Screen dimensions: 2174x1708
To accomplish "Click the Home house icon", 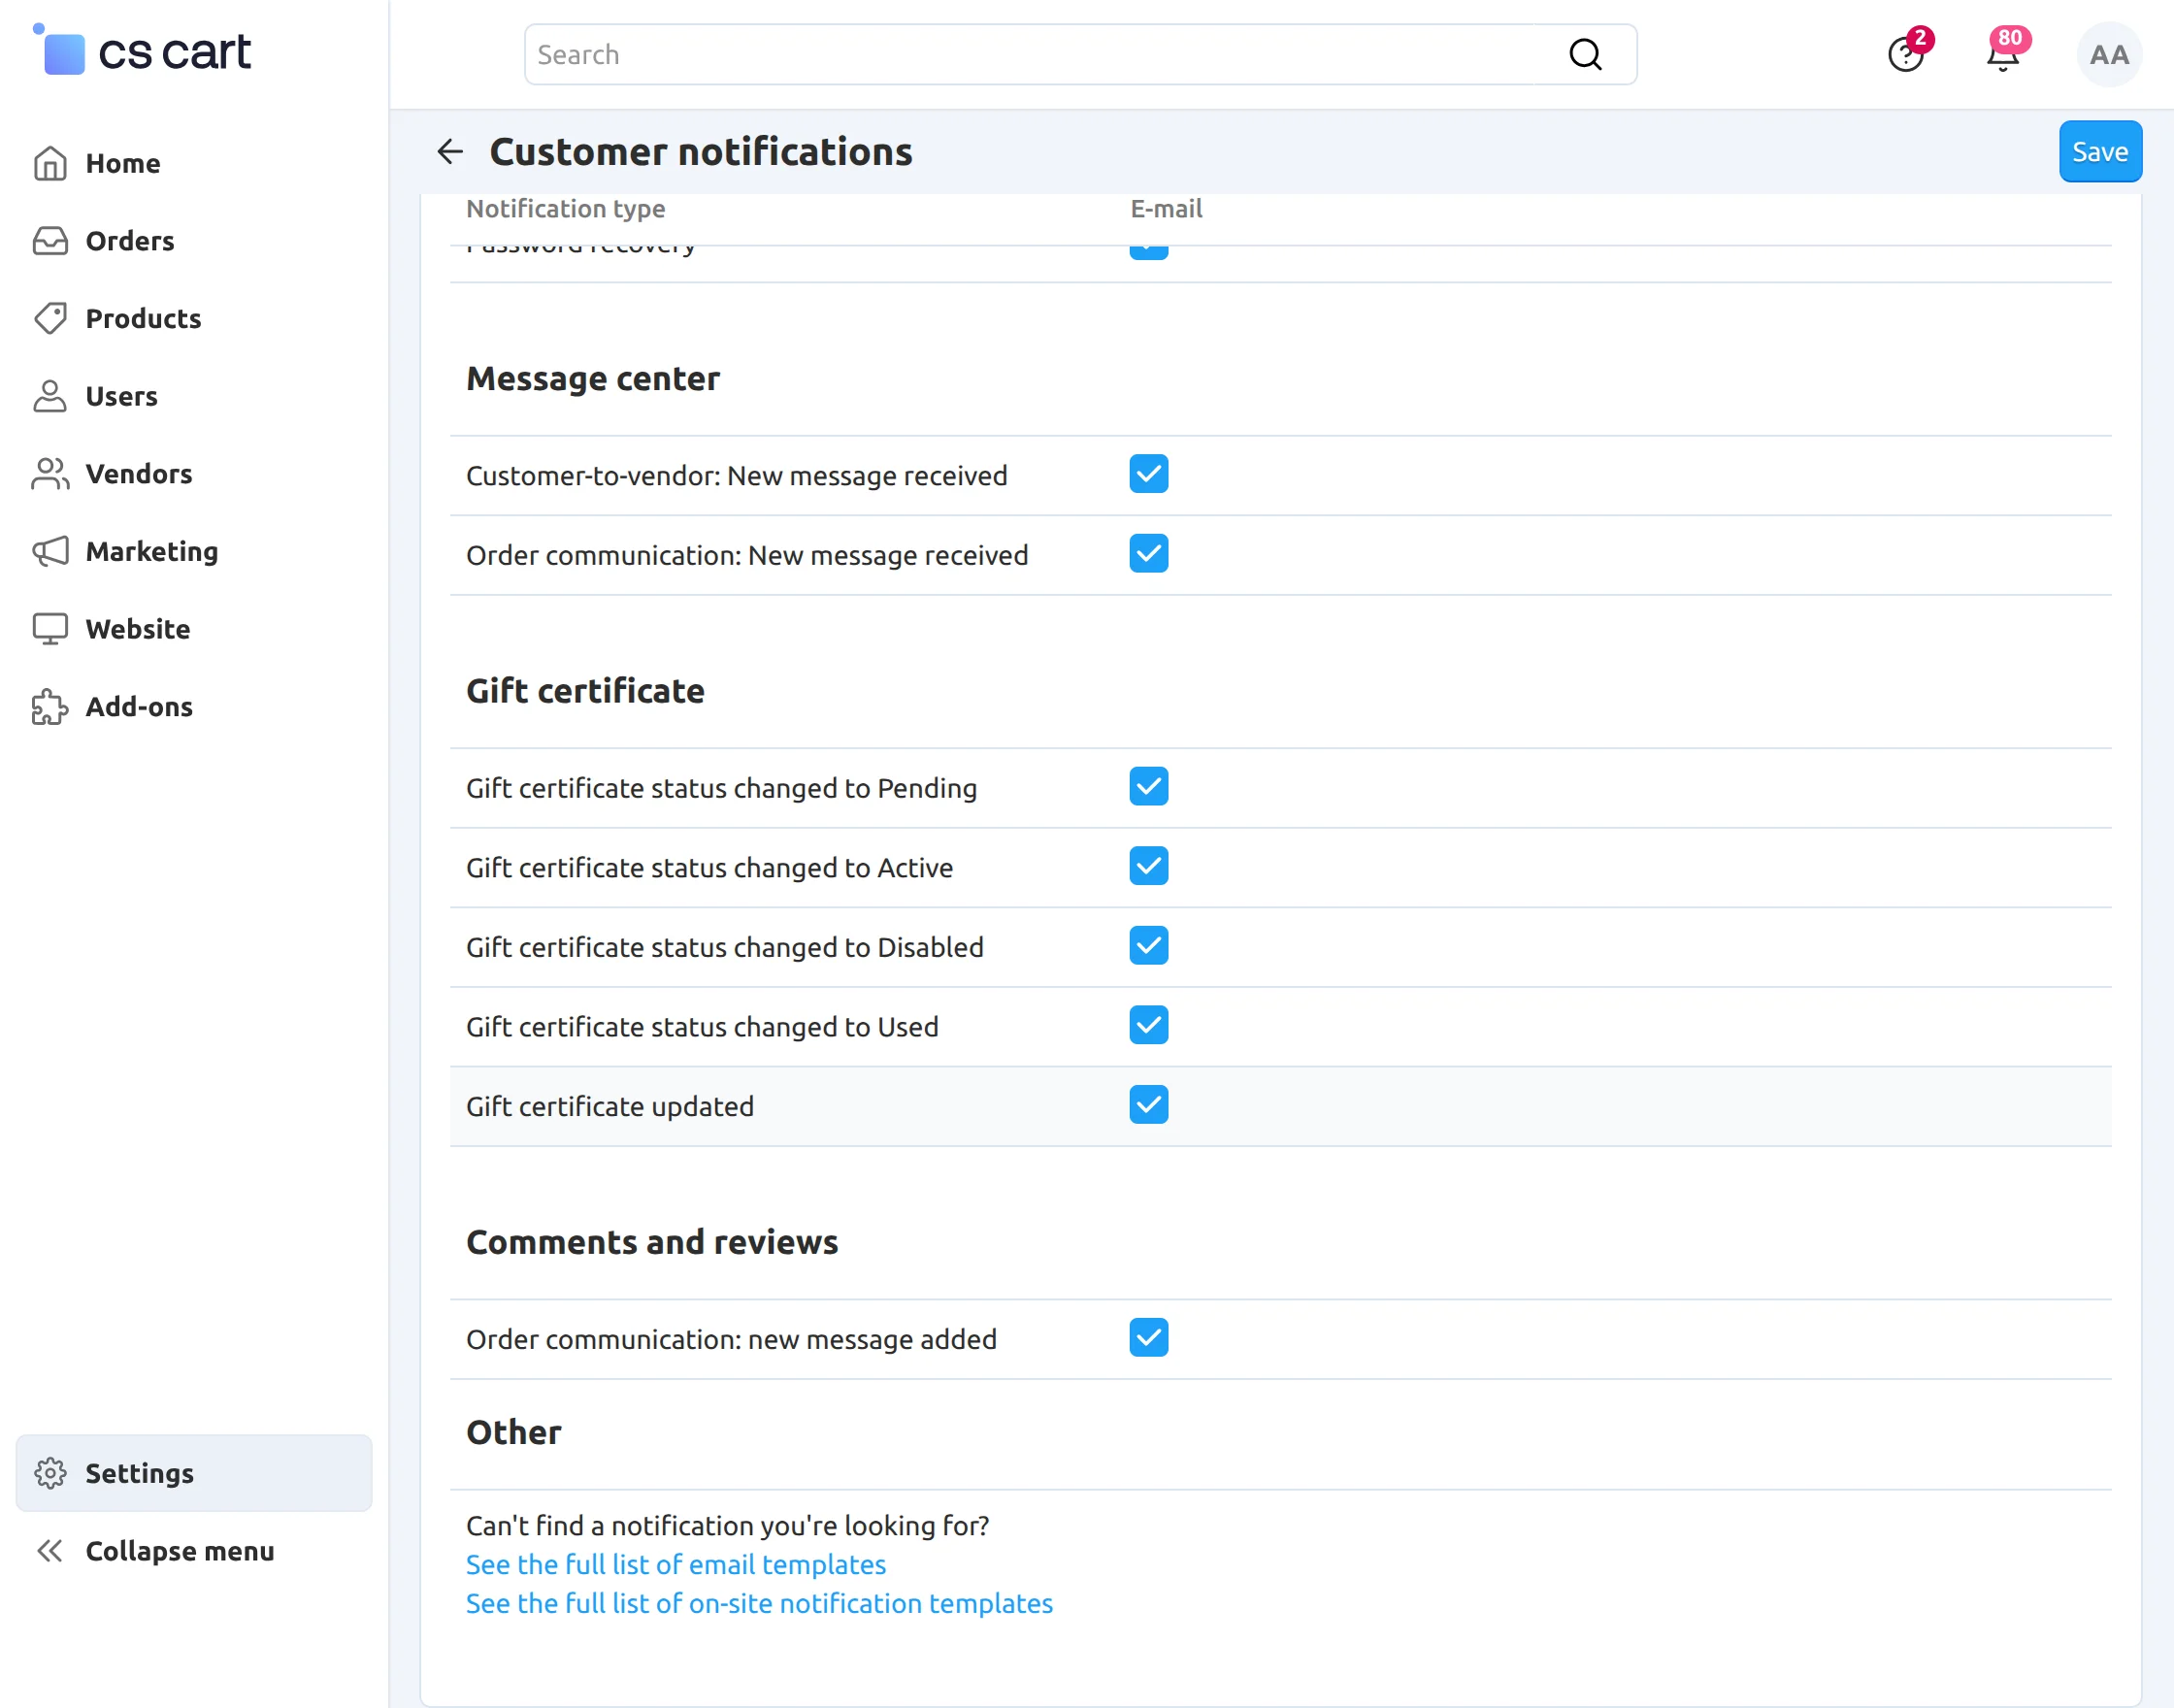I will coord(50,163).
